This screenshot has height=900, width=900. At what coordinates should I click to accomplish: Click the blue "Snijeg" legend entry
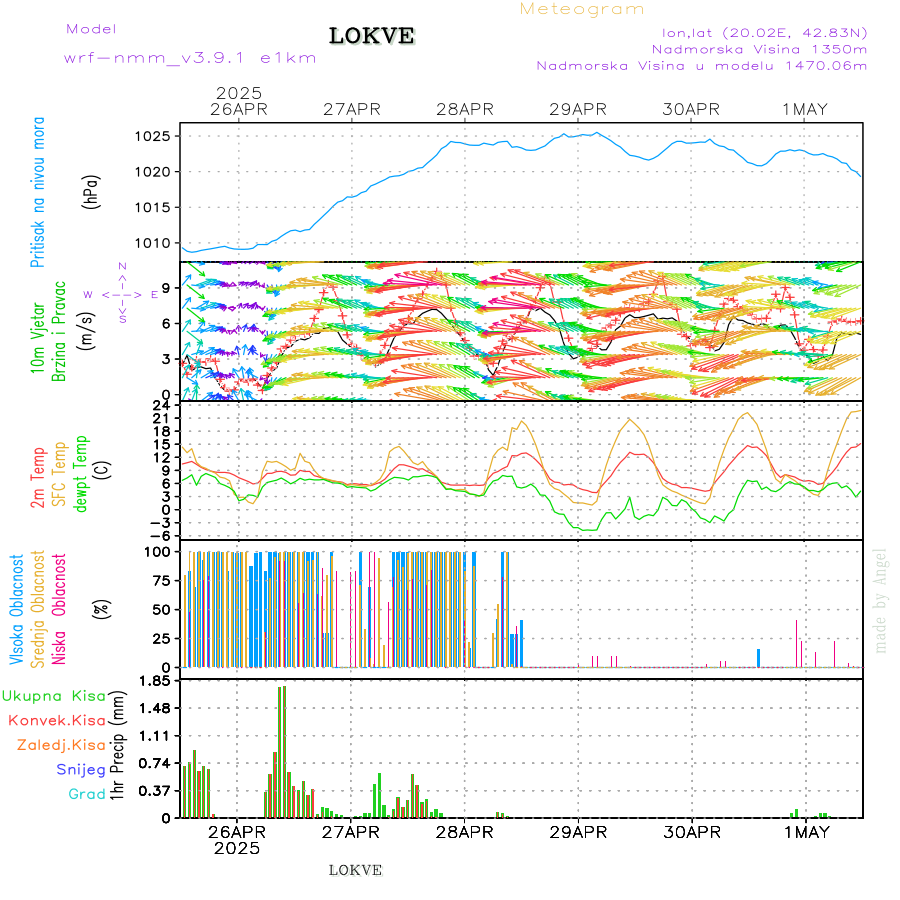point(81,770)
